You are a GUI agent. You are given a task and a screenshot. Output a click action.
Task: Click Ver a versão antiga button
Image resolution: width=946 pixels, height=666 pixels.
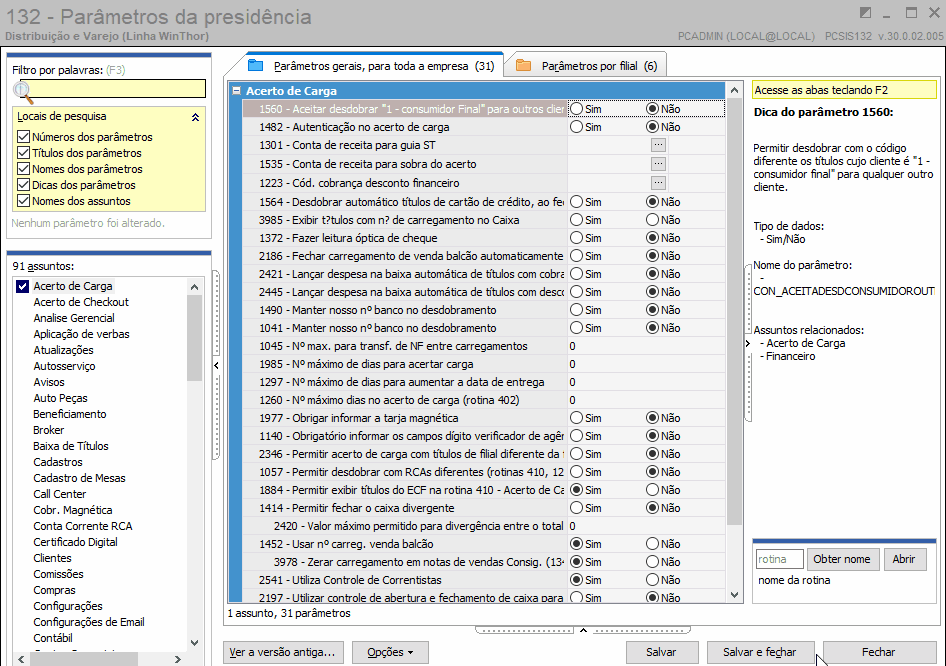point(282,652)
